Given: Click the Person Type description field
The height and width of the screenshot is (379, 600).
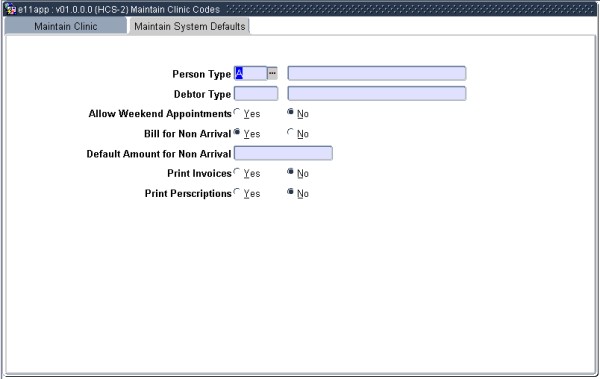Looking at the screenshot, I should pos(377,73).
